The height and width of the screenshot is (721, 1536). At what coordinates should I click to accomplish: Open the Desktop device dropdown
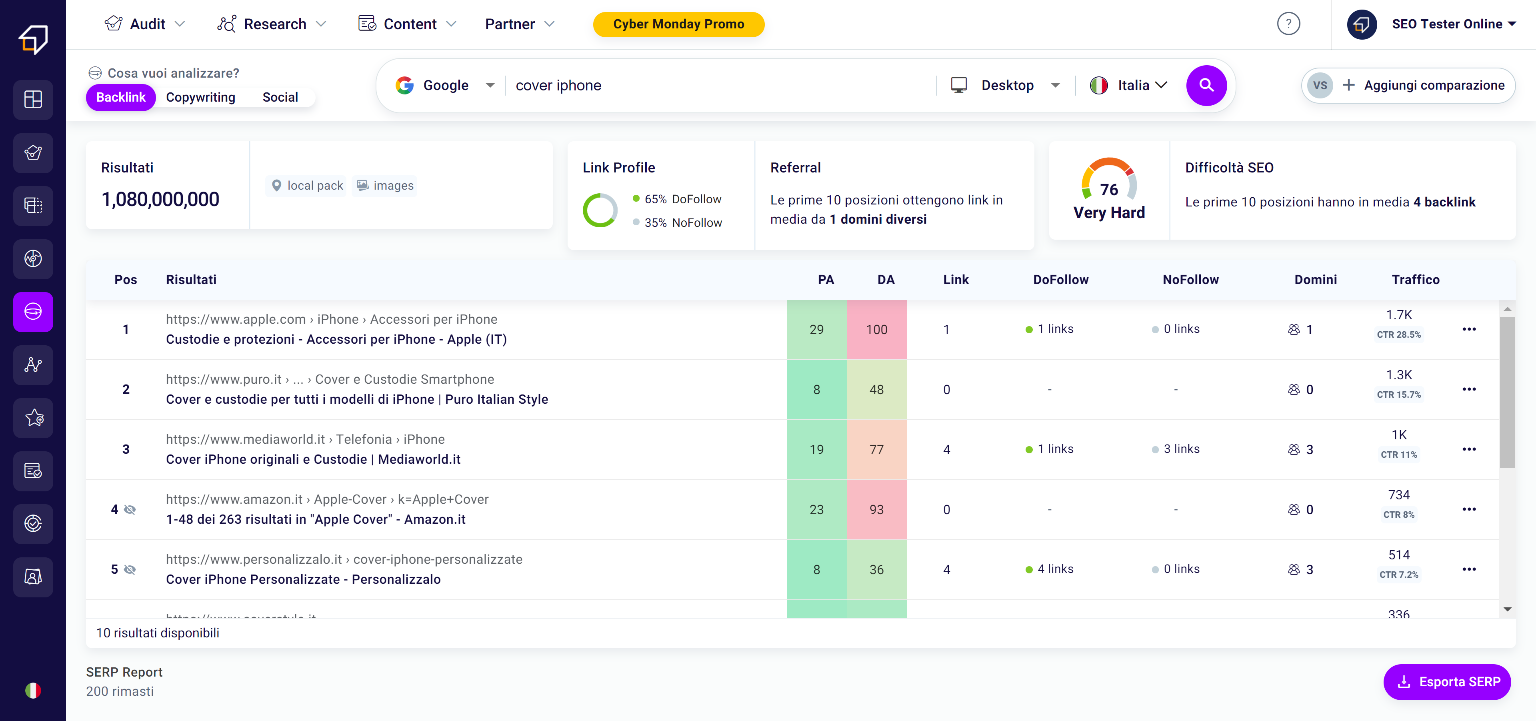pyautogui.click(x=1005, y=85)
